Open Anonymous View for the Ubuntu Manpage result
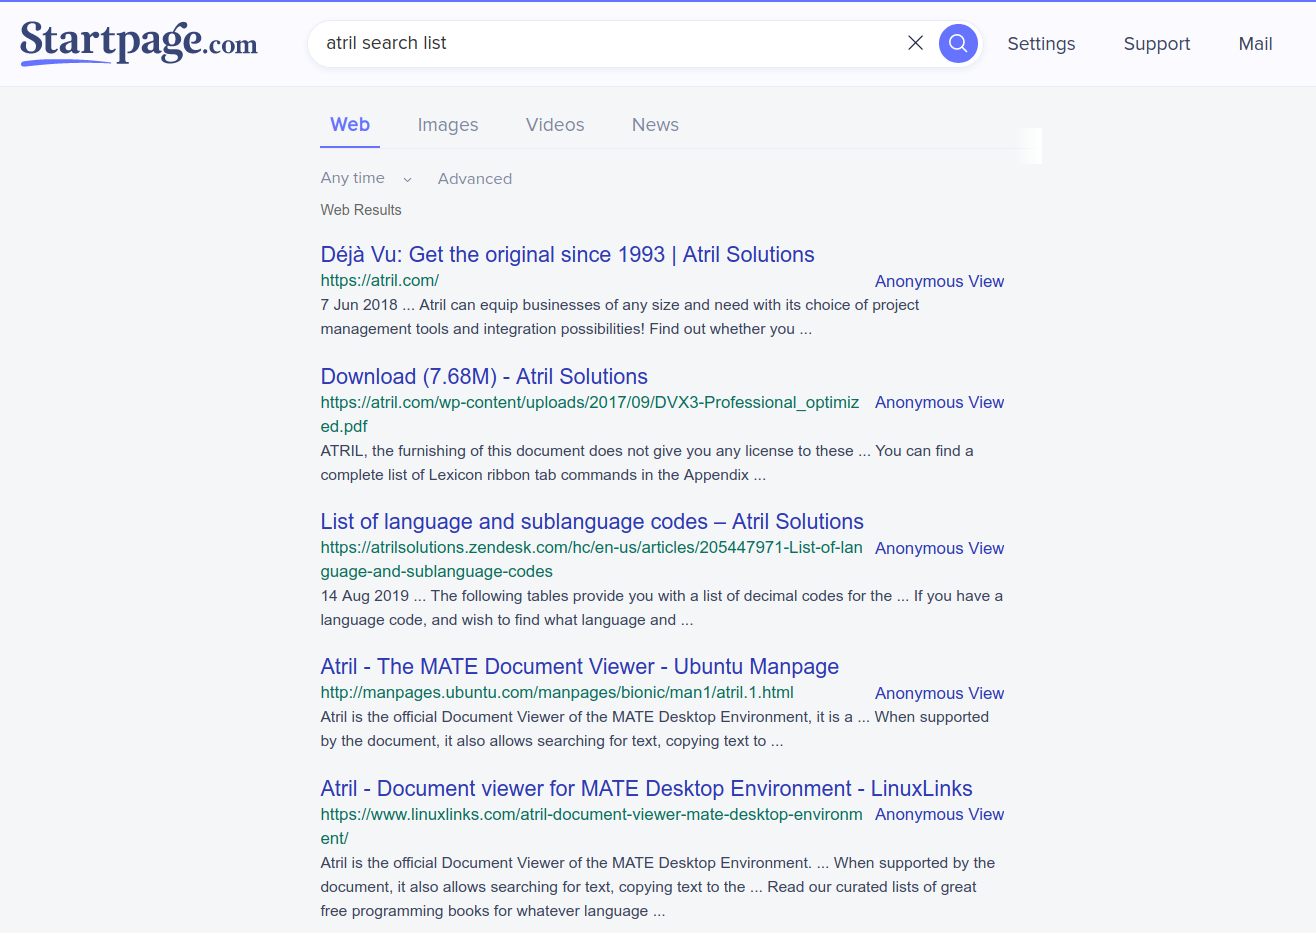Screen dimensions: 1316x933 coord(939,693)
